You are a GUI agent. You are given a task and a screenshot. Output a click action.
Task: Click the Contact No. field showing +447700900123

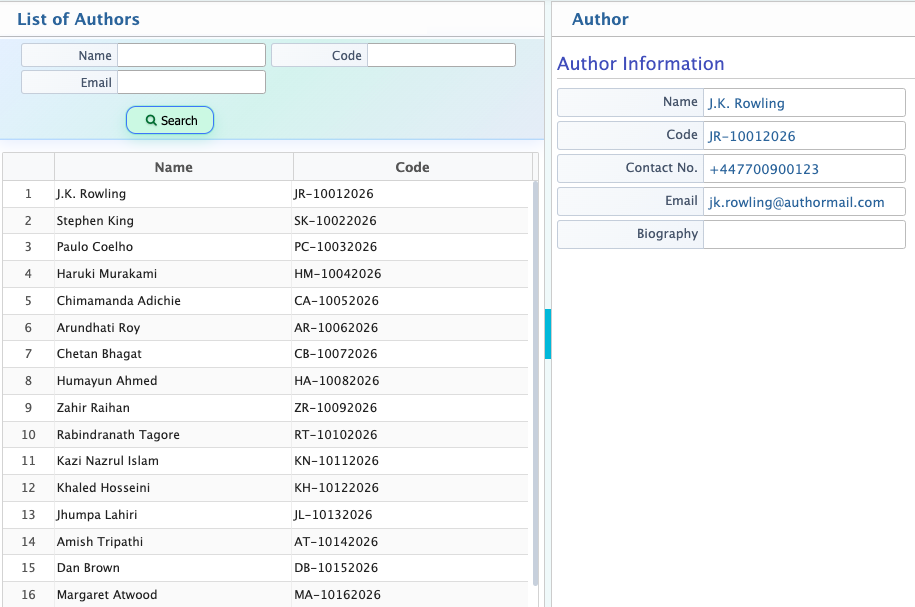point(804,168)
